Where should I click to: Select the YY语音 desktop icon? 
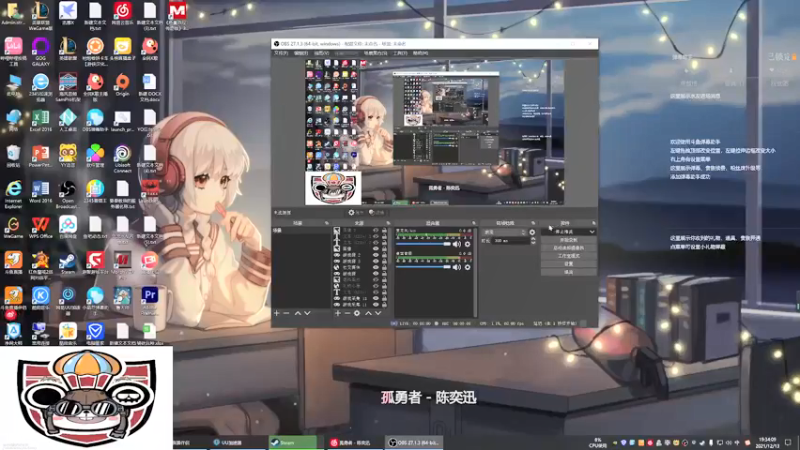pos(67,156)
